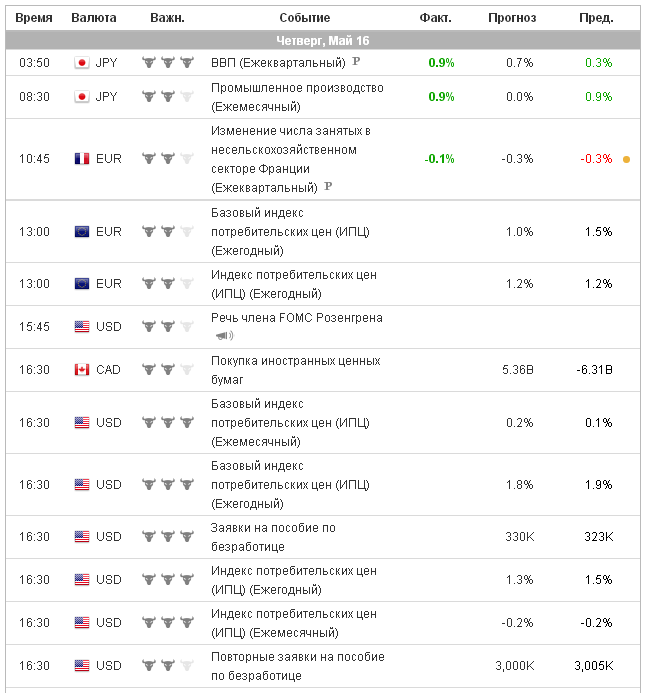The width and height of the screenshot is (646, 693).
Task: Open the Промышленное производство (Ежемесячный) event
Action: 297,97
